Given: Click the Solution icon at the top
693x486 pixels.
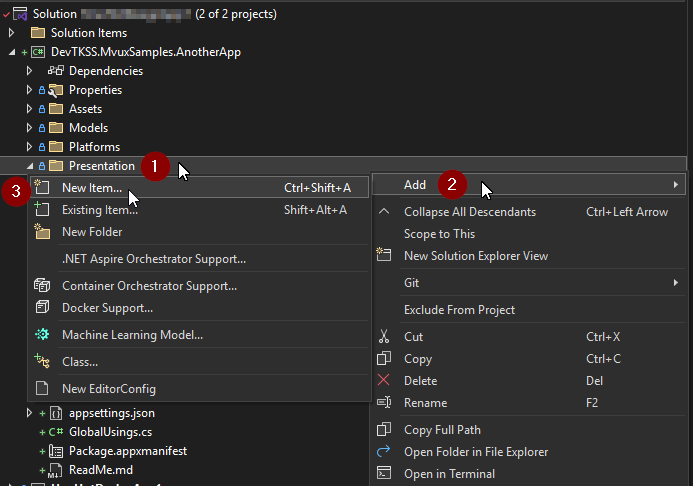Looking at the screenshot, I should pos(20,14).
